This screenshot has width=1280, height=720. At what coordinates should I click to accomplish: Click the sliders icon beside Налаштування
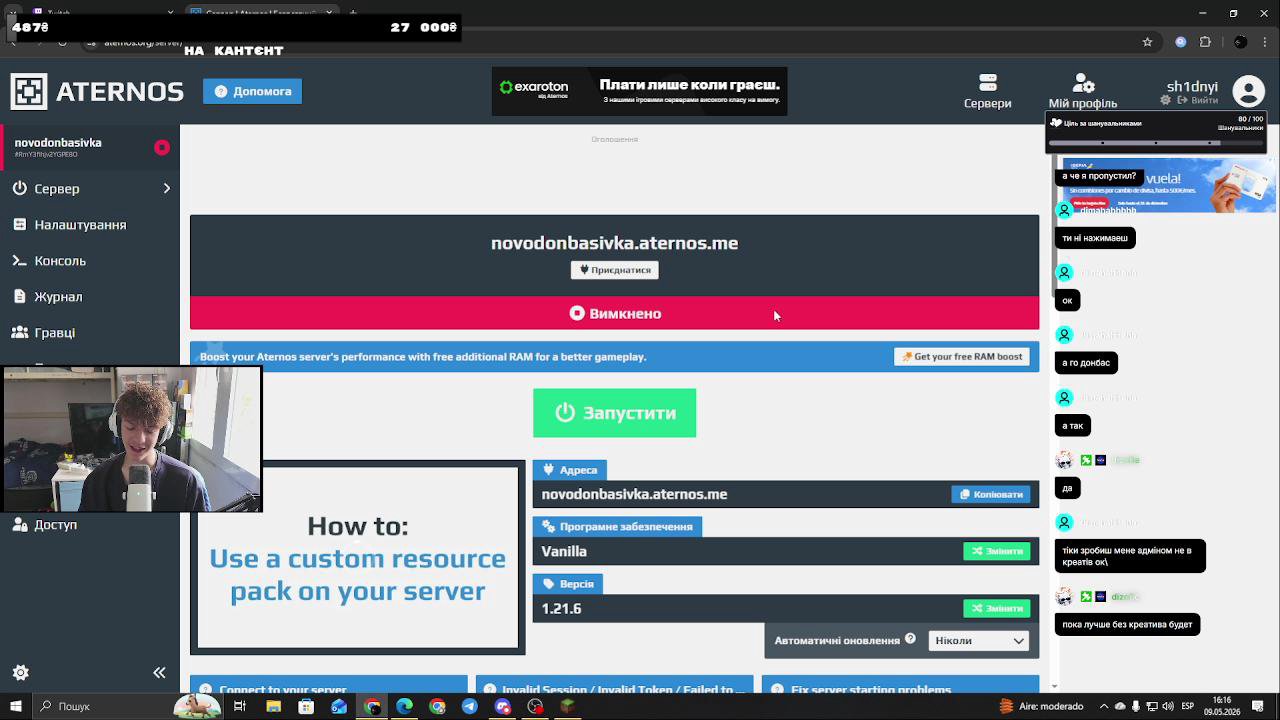[x=20, y=224]
